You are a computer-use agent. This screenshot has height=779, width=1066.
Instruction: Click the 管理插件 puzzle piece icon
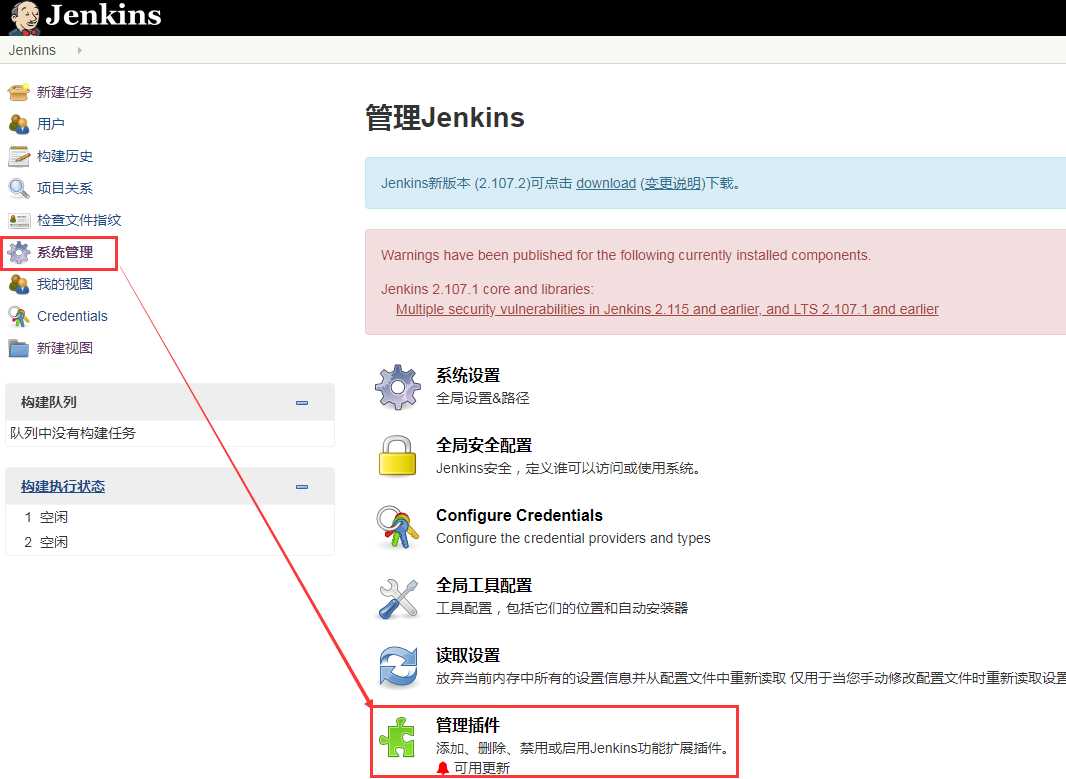click(398, 738)
